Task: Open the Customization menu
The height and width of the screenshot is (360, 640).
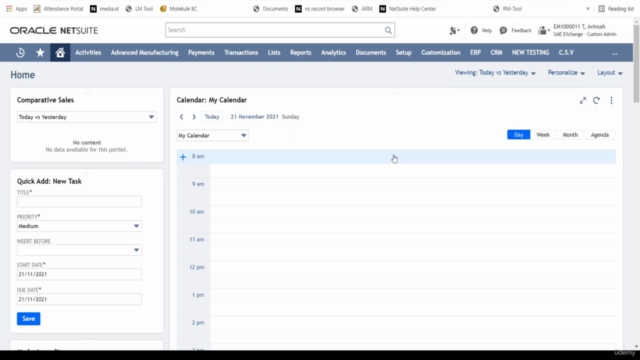Action: click(x=441, y=53)
